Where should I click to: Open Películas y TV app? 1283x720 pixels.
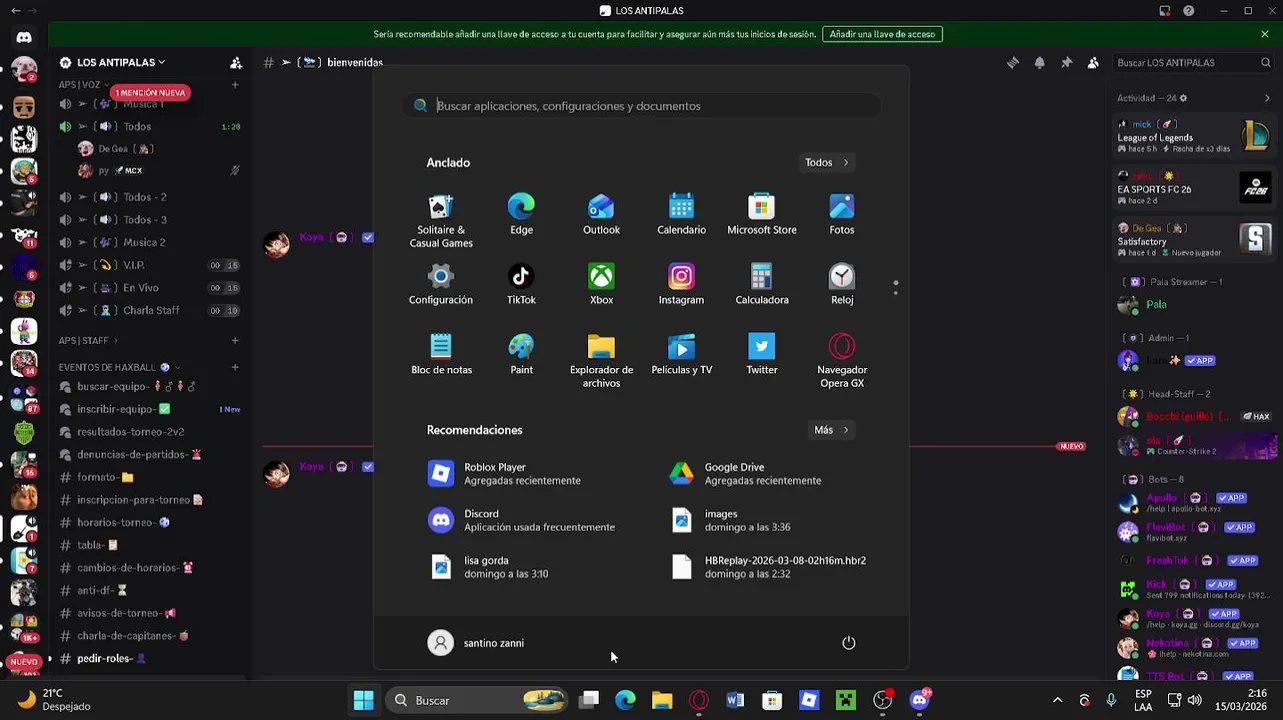pos(681,355)
